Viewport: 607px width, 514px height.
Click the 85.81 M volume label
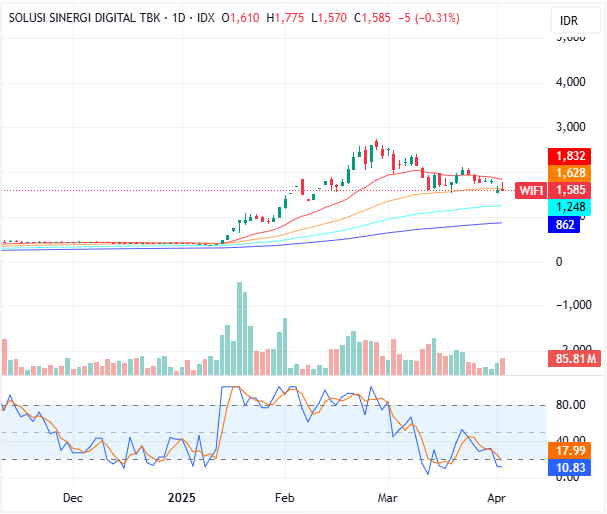[574, 359]
